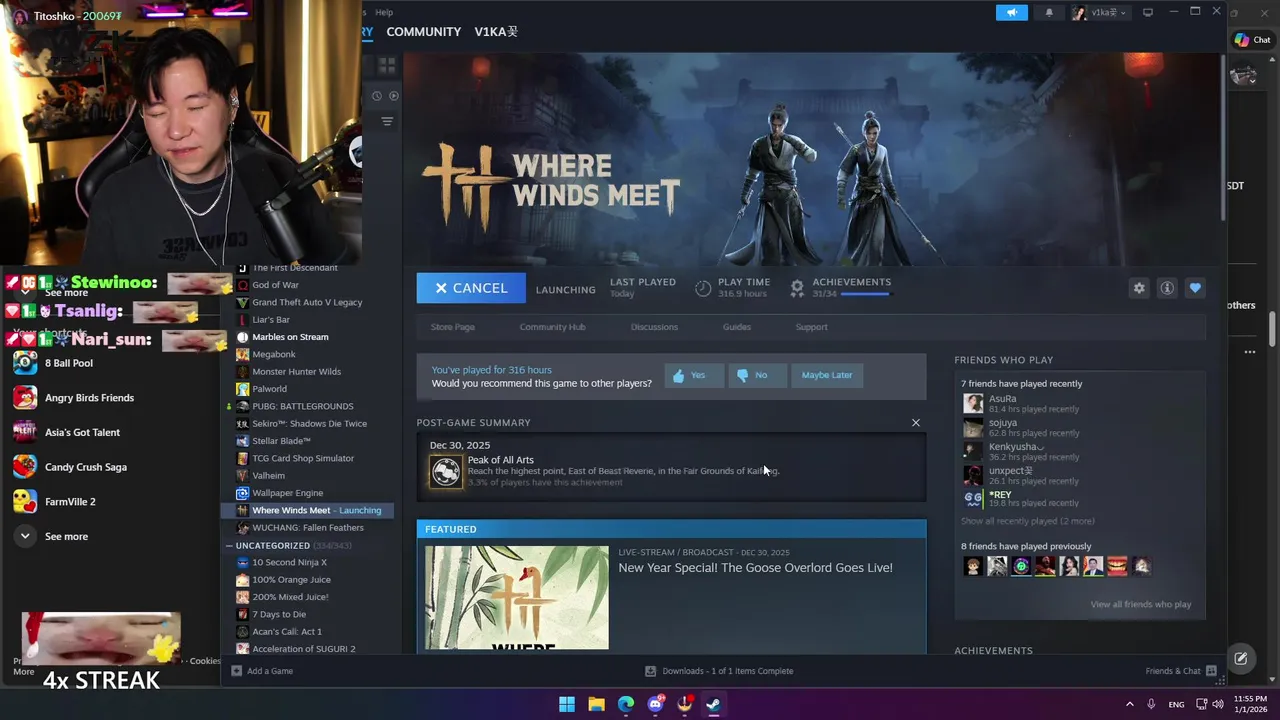Select WUCHANG: Fallen Feathers entry
The height and width of the screenshot is (720, 1280).
[x=308, y=528]
